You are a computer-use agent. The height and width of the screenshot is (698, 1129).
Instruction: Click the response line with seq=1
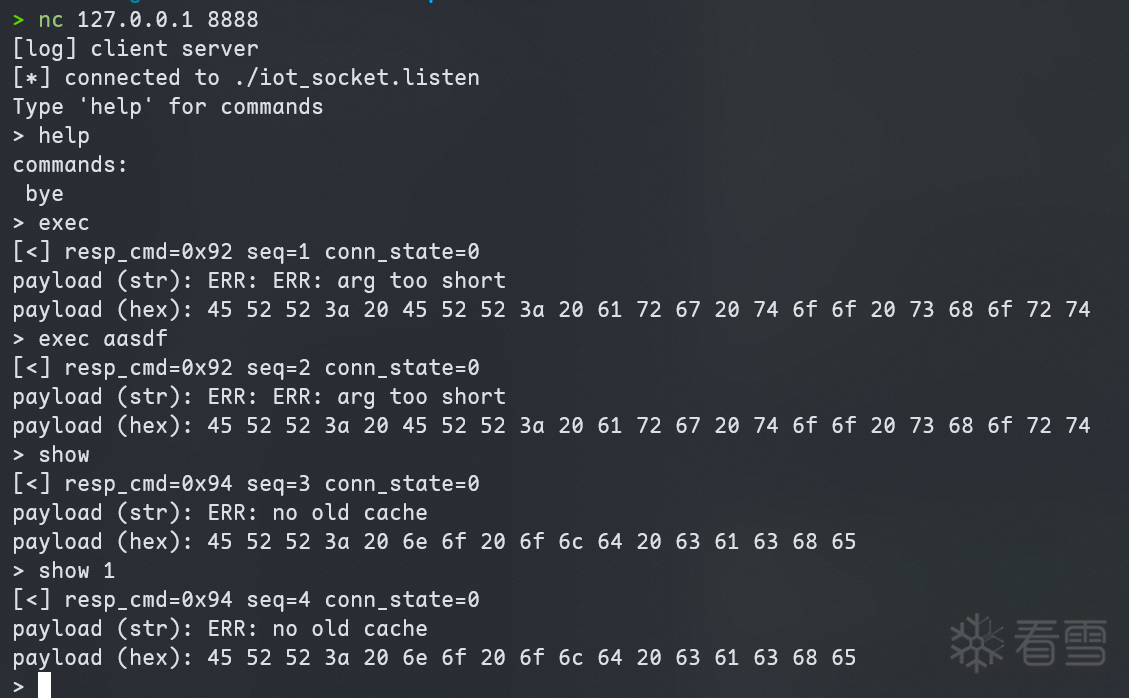tap(246, 251)
